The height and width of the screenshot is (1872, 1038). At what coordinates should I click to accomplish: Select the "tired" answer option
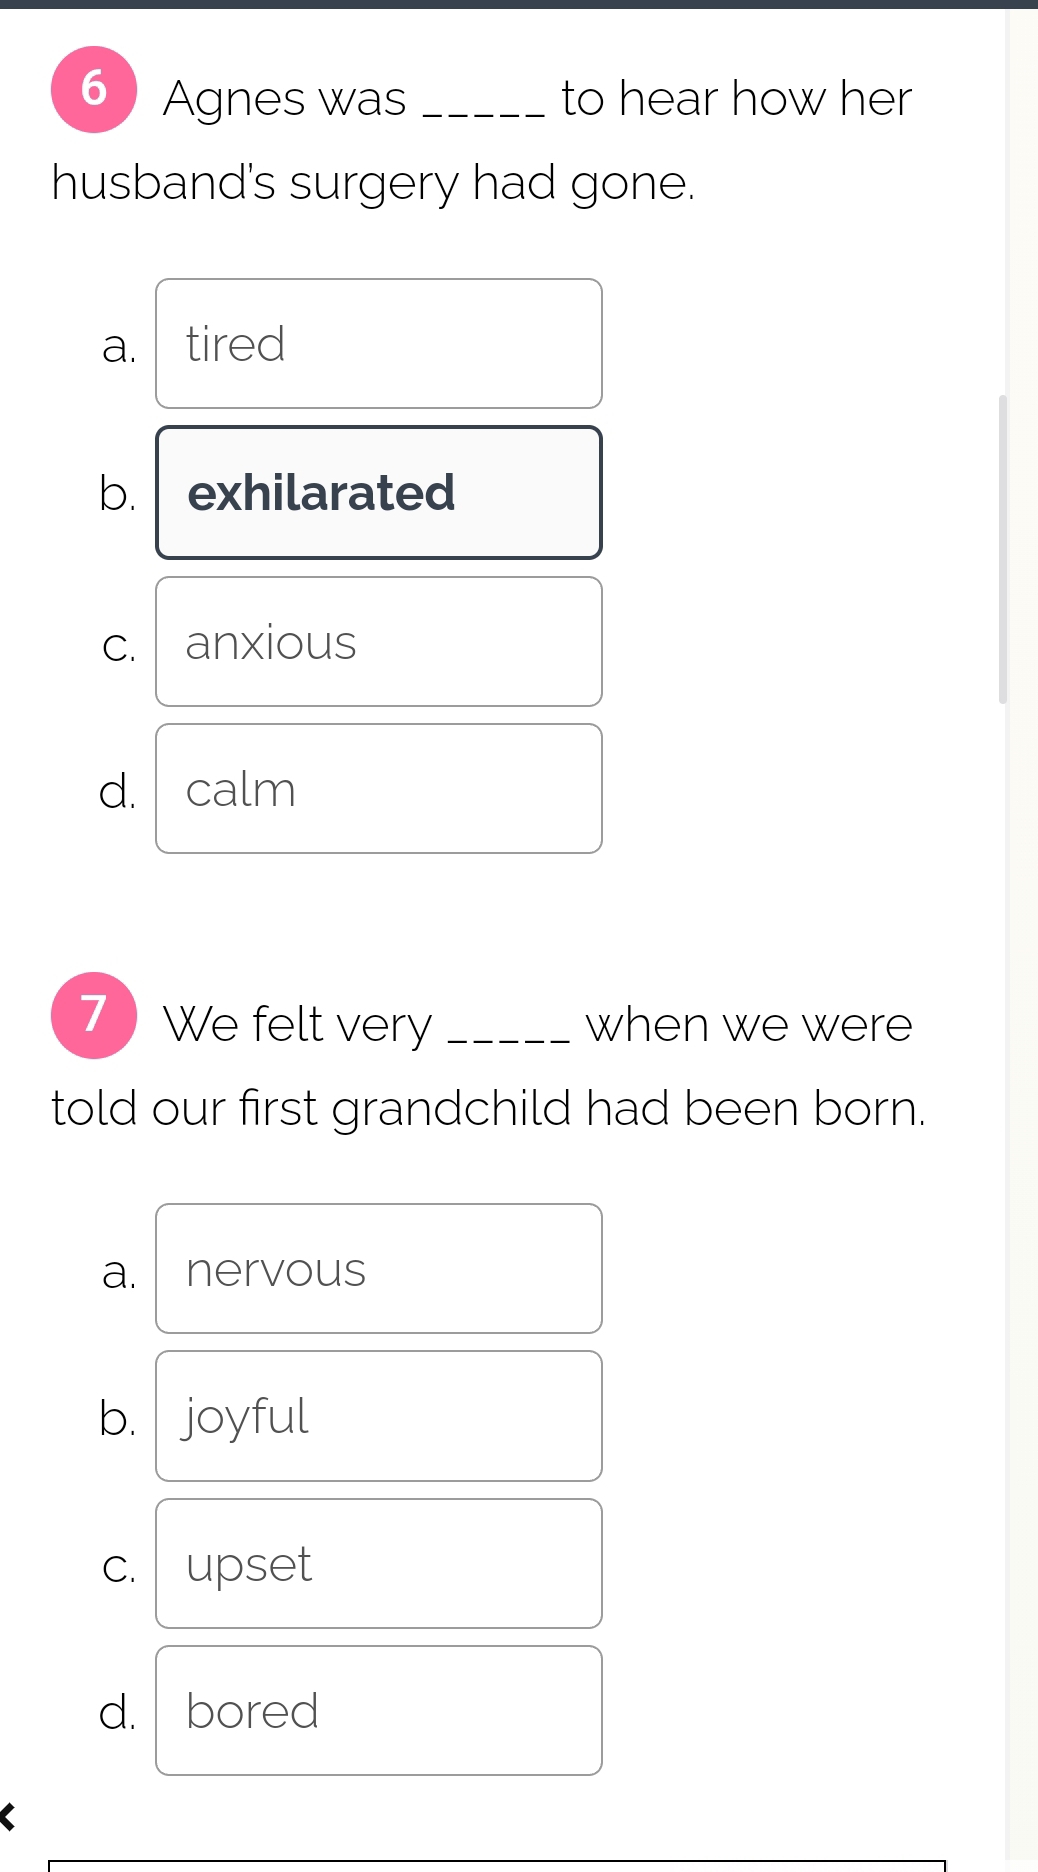(x=378, y=343)
